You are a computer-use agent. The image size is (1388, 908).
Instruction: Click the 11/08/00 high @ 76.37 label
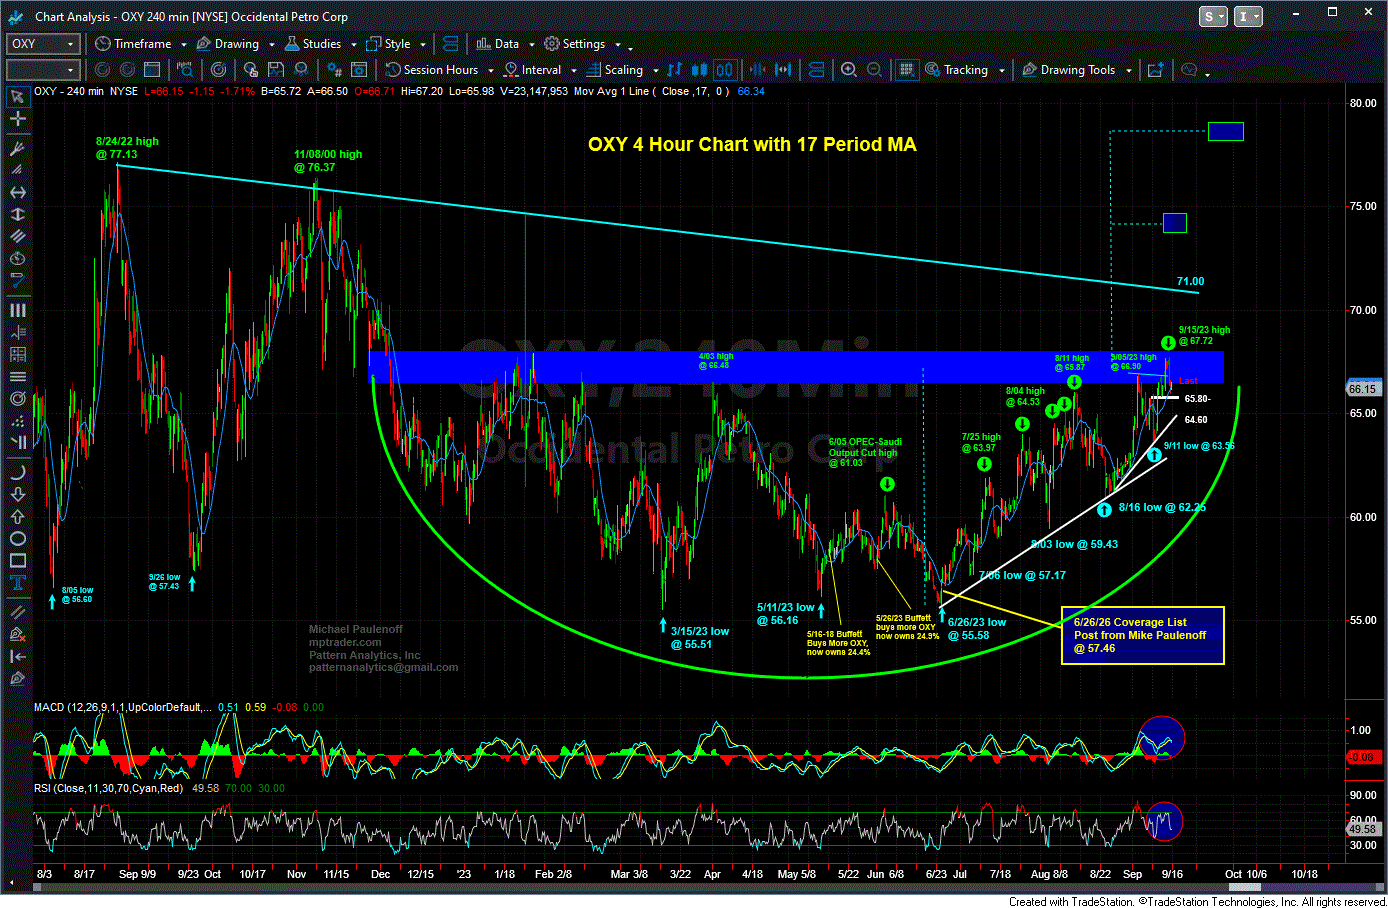click(x=328, y=160)
